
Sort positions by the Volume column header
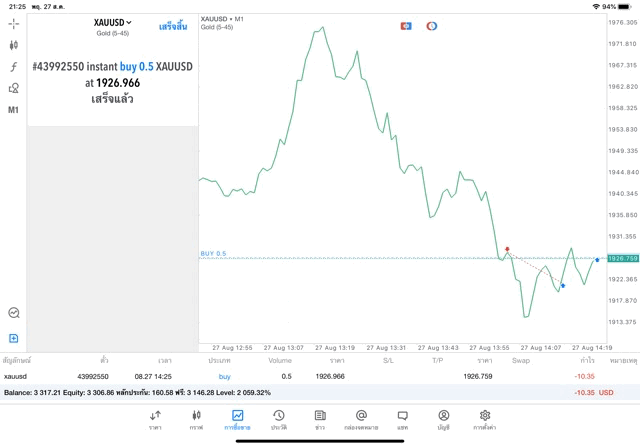pos(280,359)
